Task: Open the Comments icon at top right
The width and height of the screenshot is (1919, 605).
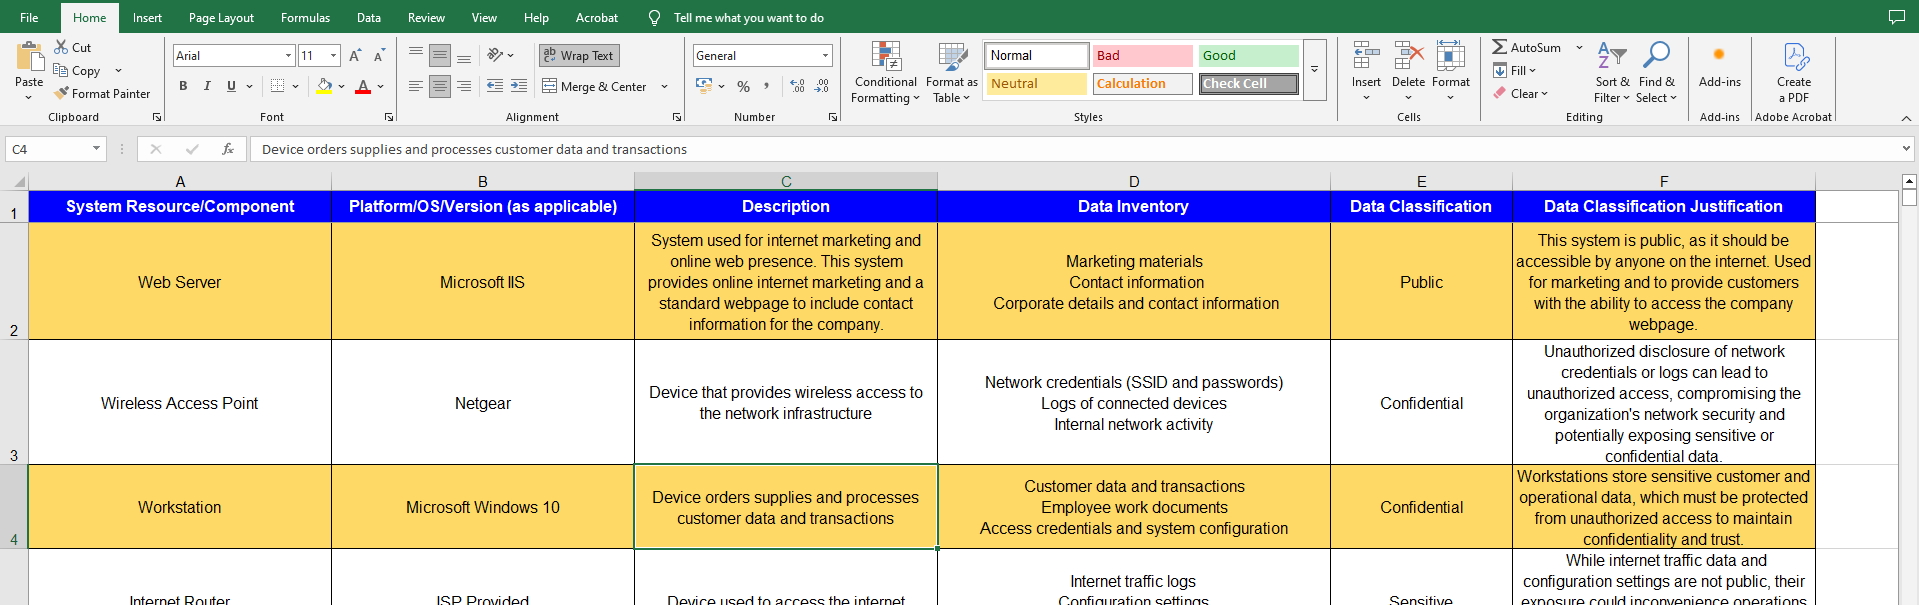Action: point(1896,17)
